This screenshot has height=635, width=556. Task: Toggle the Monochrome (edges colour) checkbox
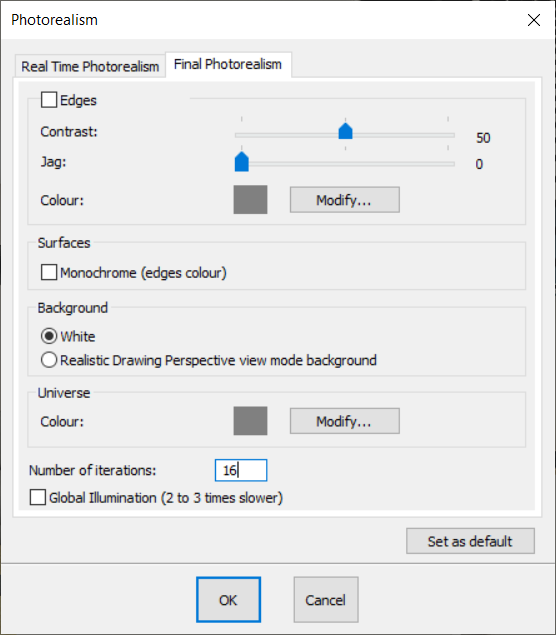tap(49, 272)
